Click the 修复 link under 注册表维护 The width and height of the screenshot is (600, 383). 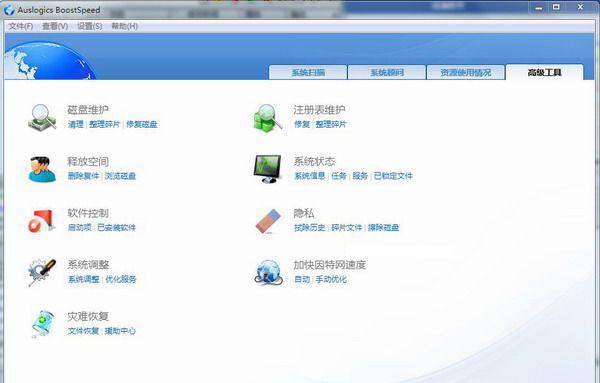coord(302,124)
